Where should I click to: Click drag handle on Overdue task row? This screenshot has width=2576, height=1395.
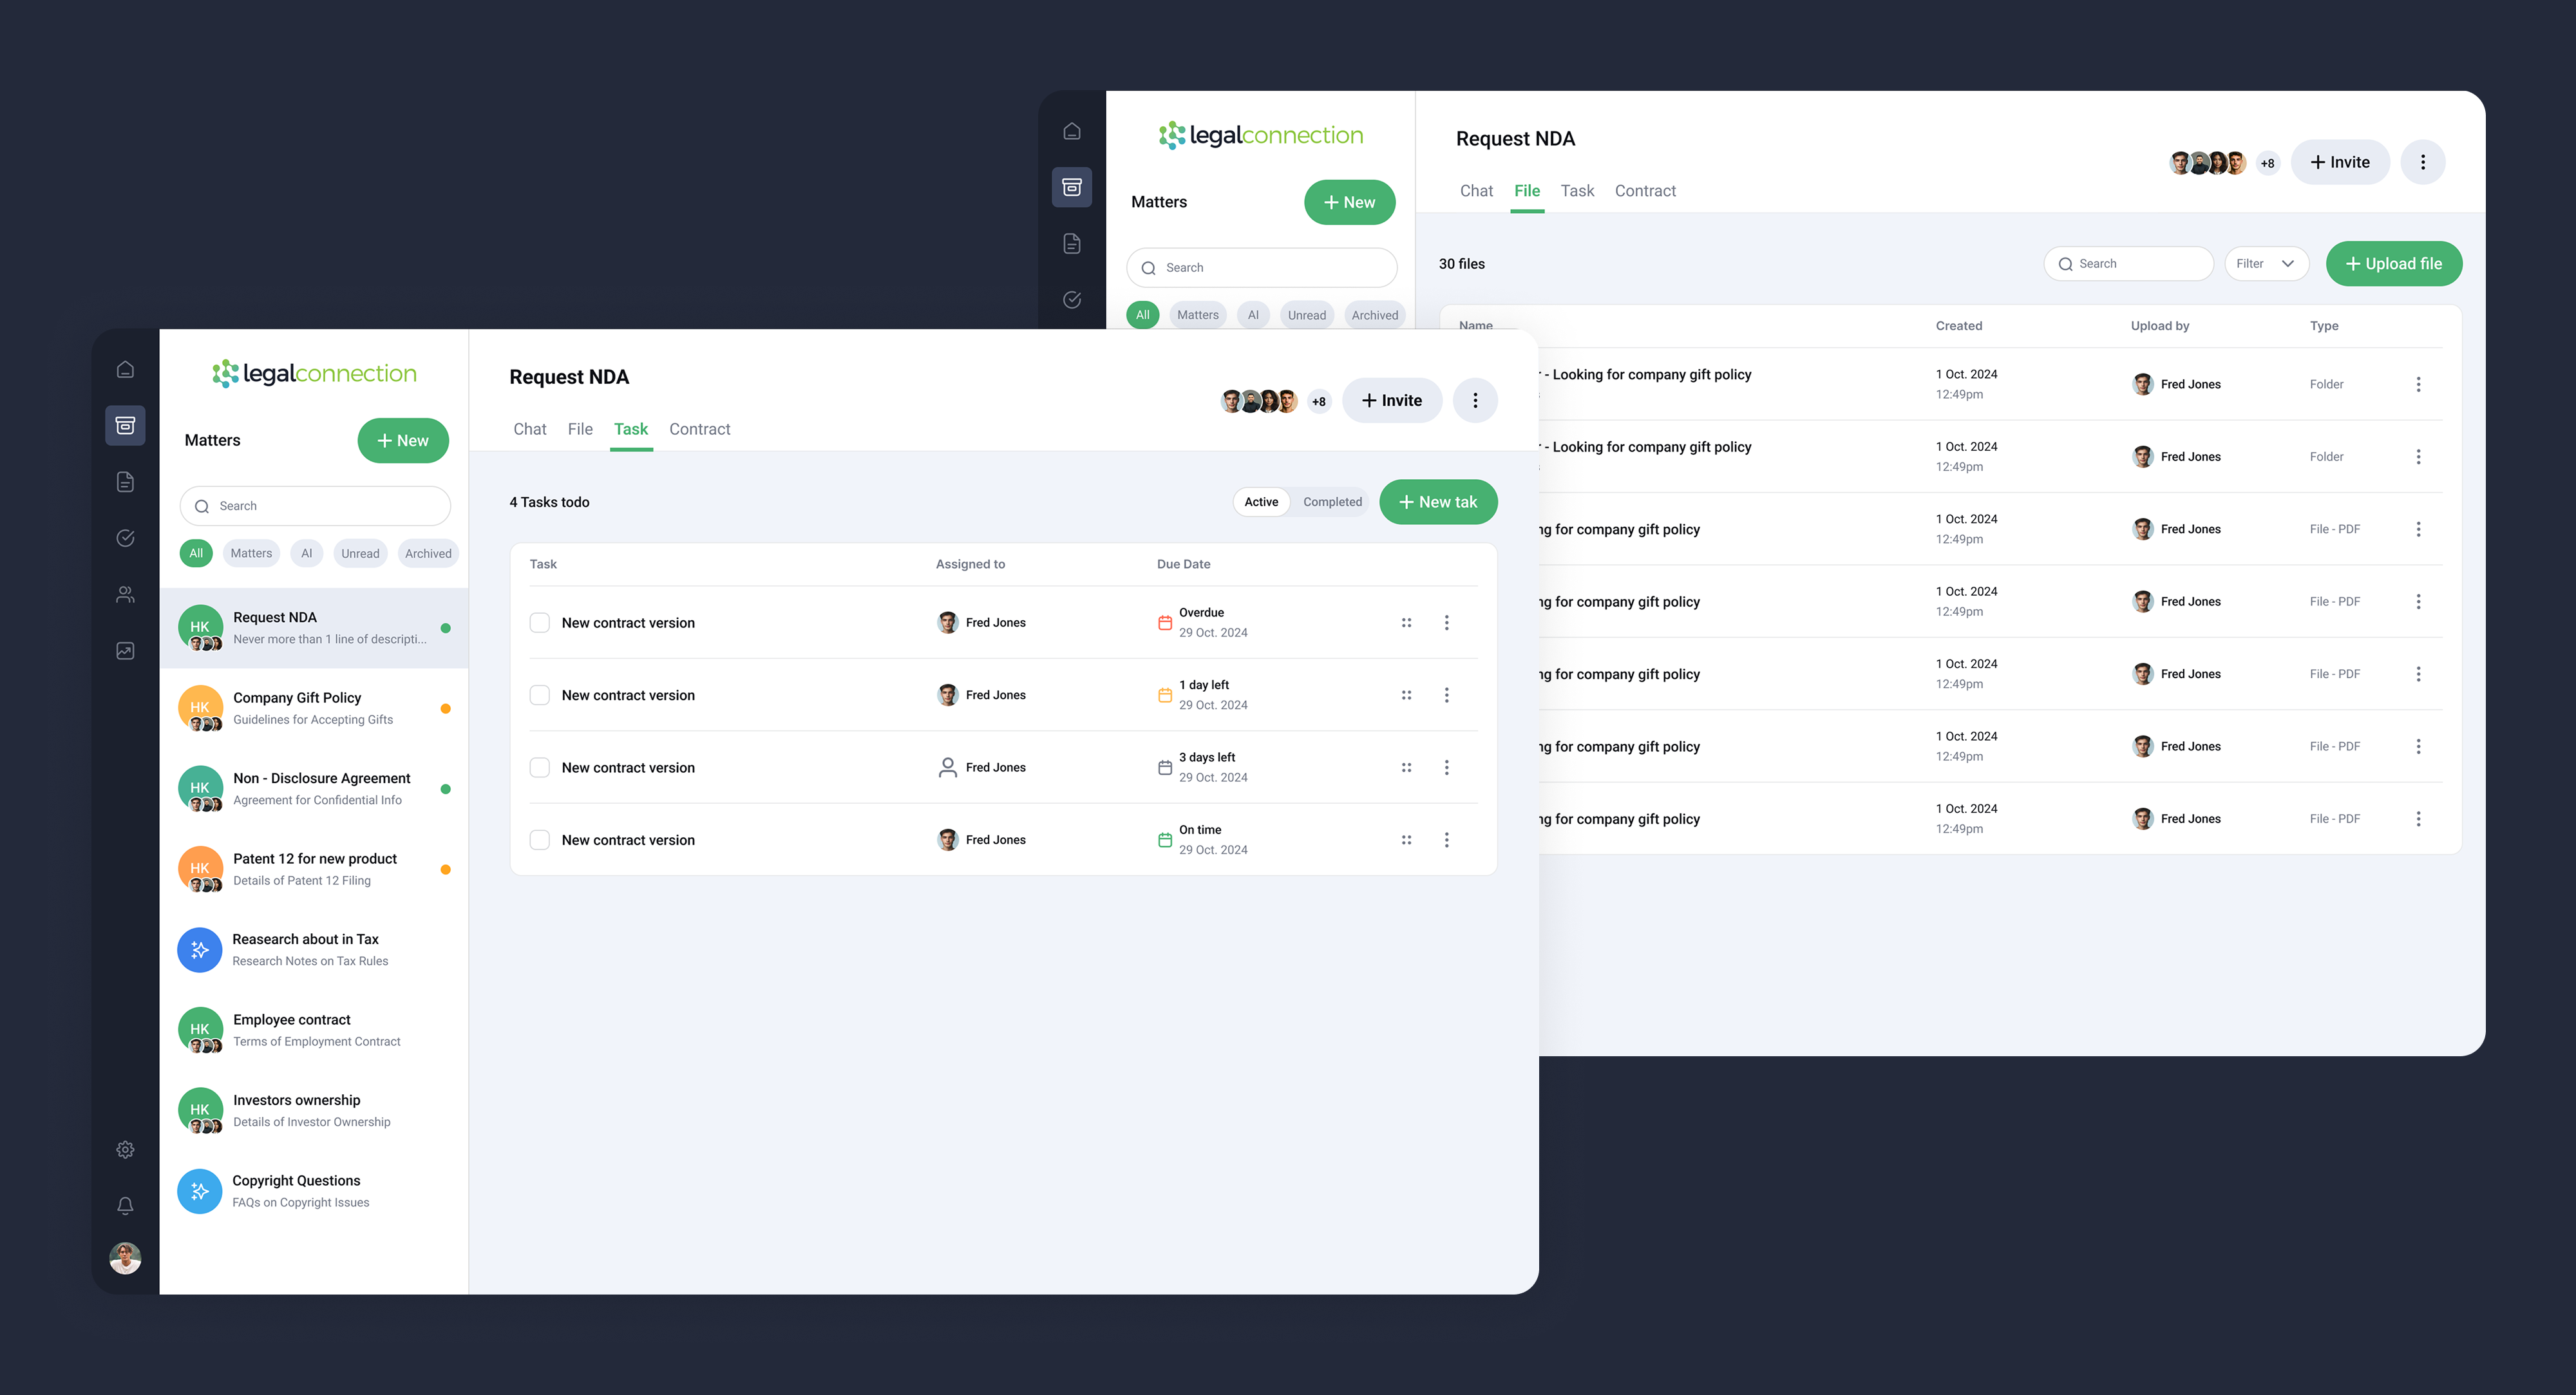coord(1406,622)
